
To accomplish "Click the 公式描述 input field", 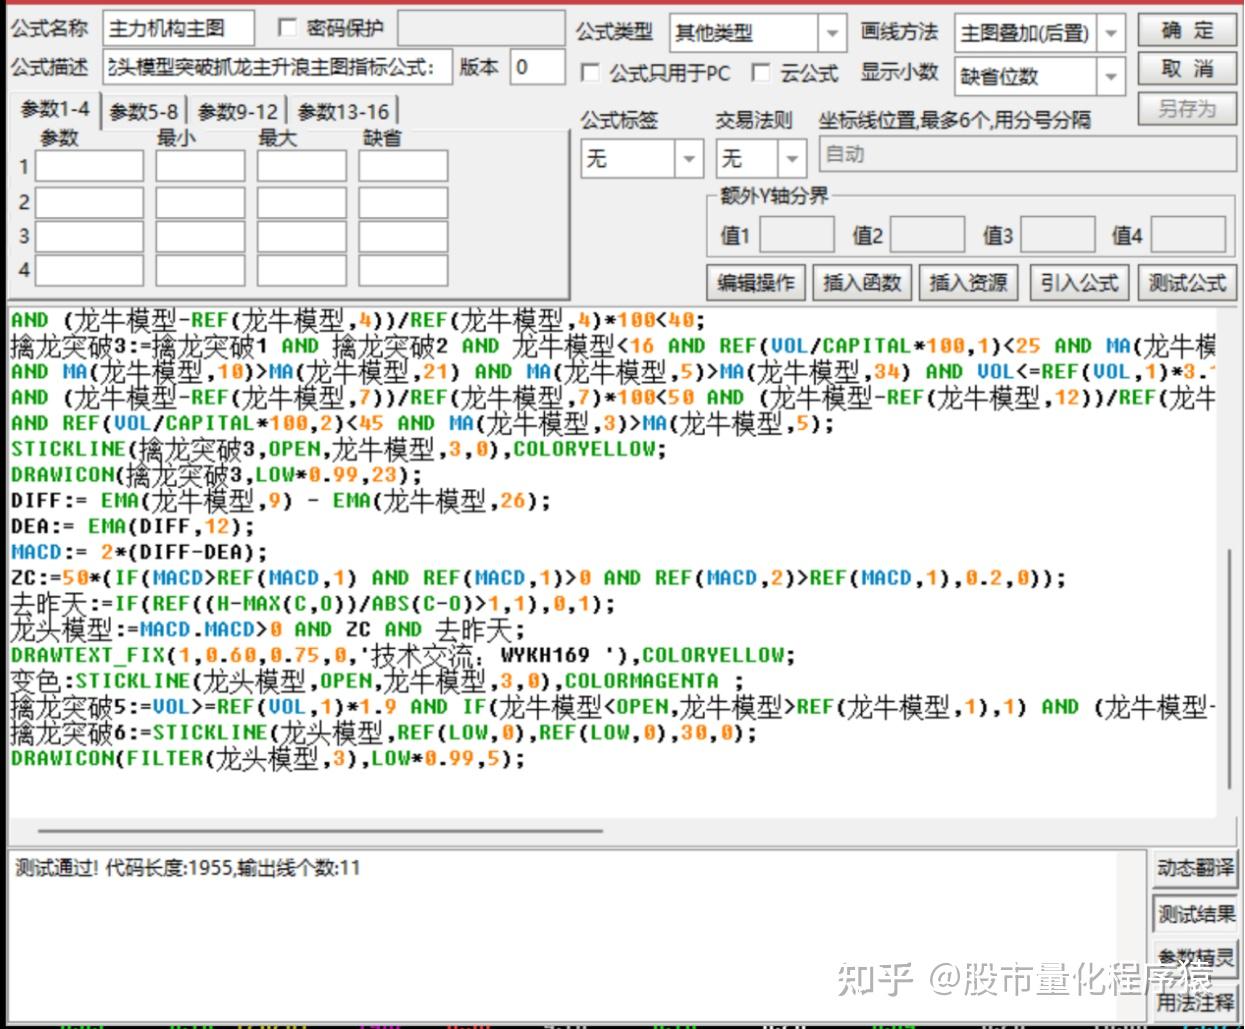I will [x=277, y=68].
